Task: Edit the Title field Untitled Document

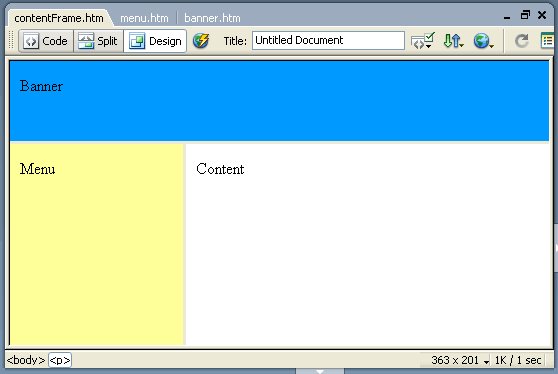Action: [x=328, y=41]
